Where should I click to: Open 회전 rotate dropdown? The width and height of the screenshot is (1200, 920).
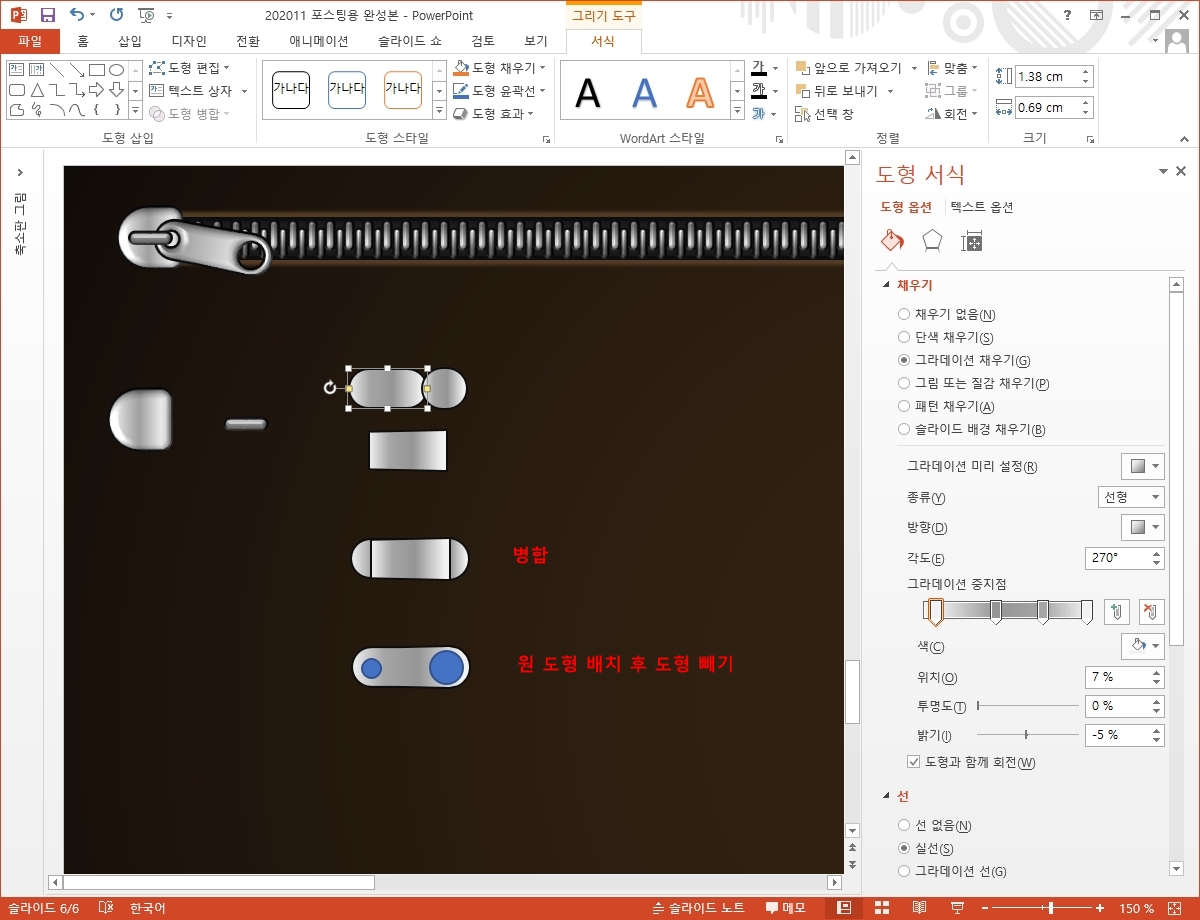click(952, 114)
